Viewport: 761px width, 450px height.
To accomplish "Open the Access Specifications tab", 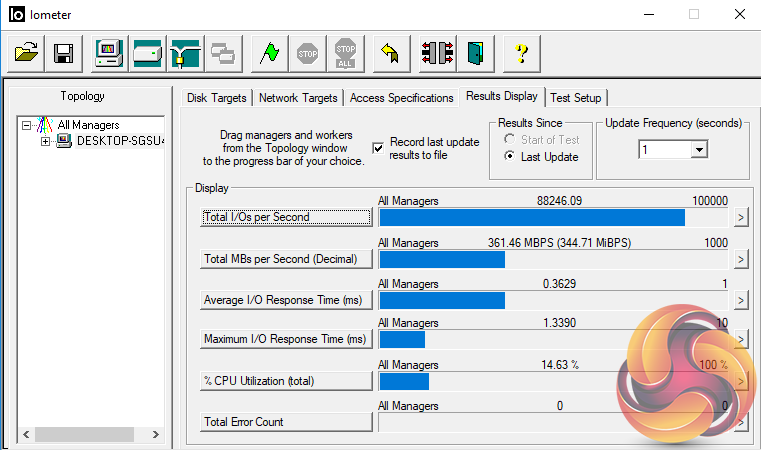I will (x=401, y=98).
